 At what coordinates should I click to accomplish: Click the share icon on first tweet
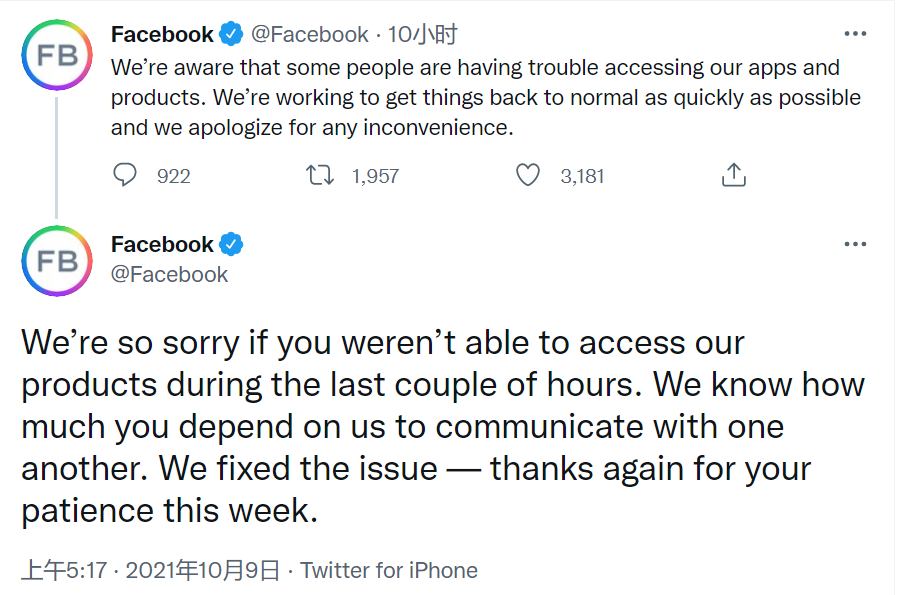(734, 175)
